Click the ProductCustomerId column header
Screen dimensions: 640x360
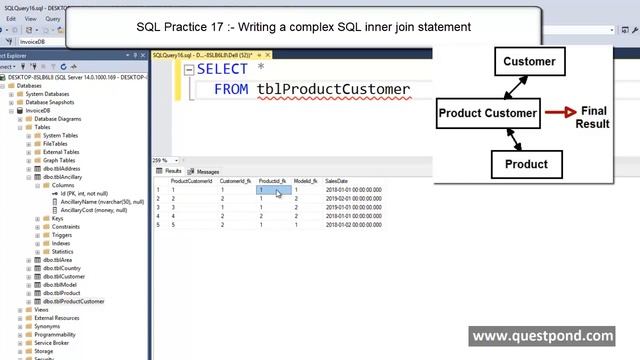tap(191, 181)
